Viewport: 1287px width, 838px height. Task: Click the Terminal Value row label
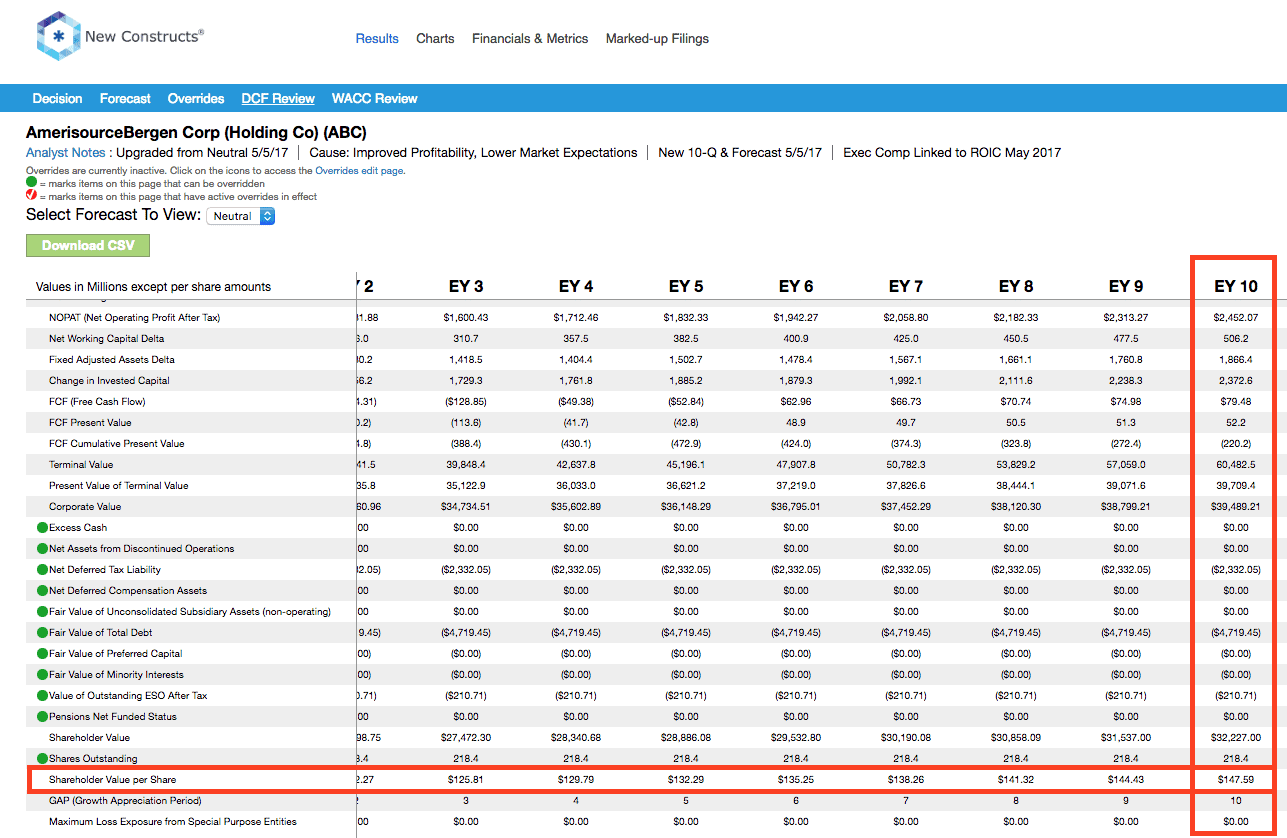[81, 465]
